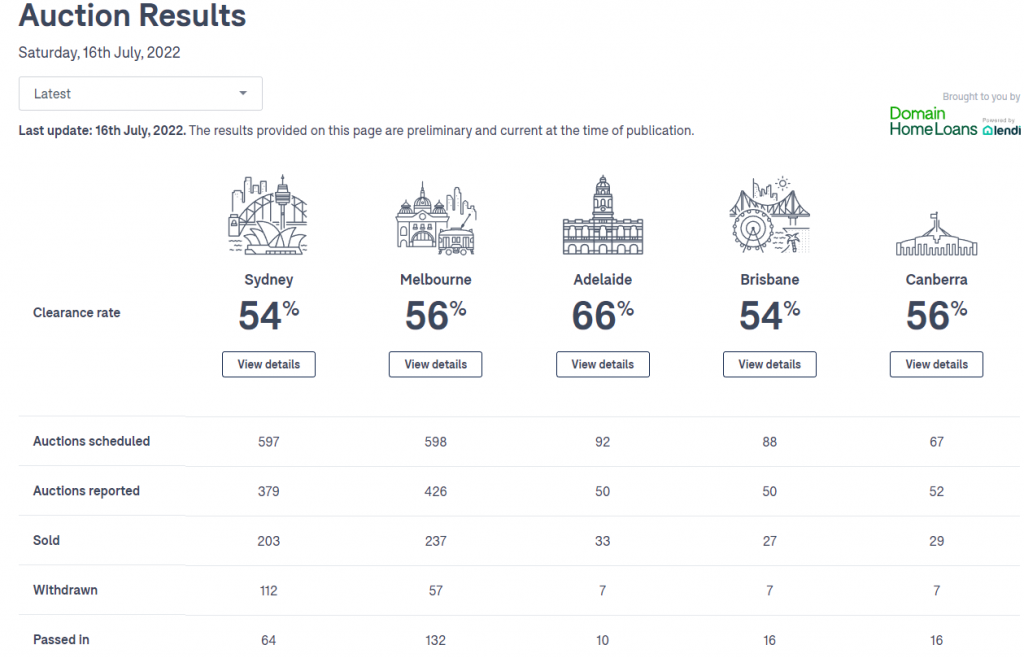View details for Sydney auctions

click(x=268, y=364)
